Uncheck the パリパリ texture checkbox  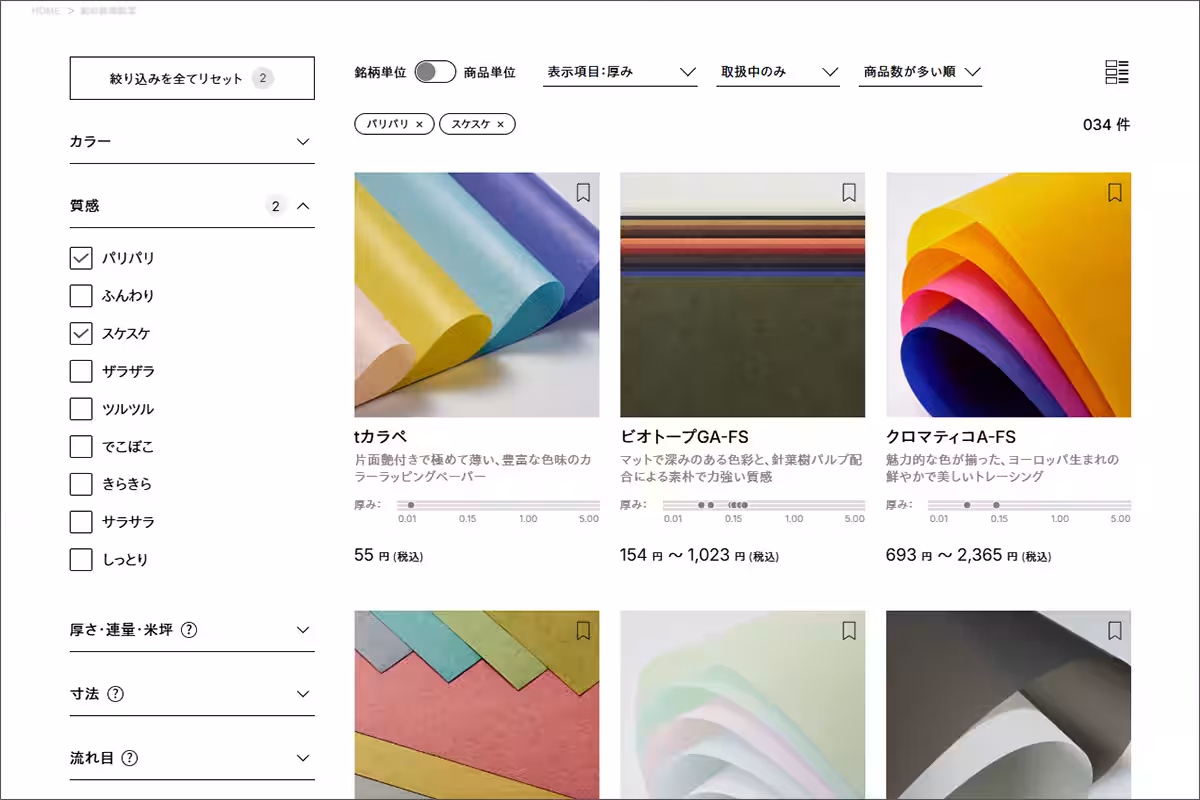point(80,257)
